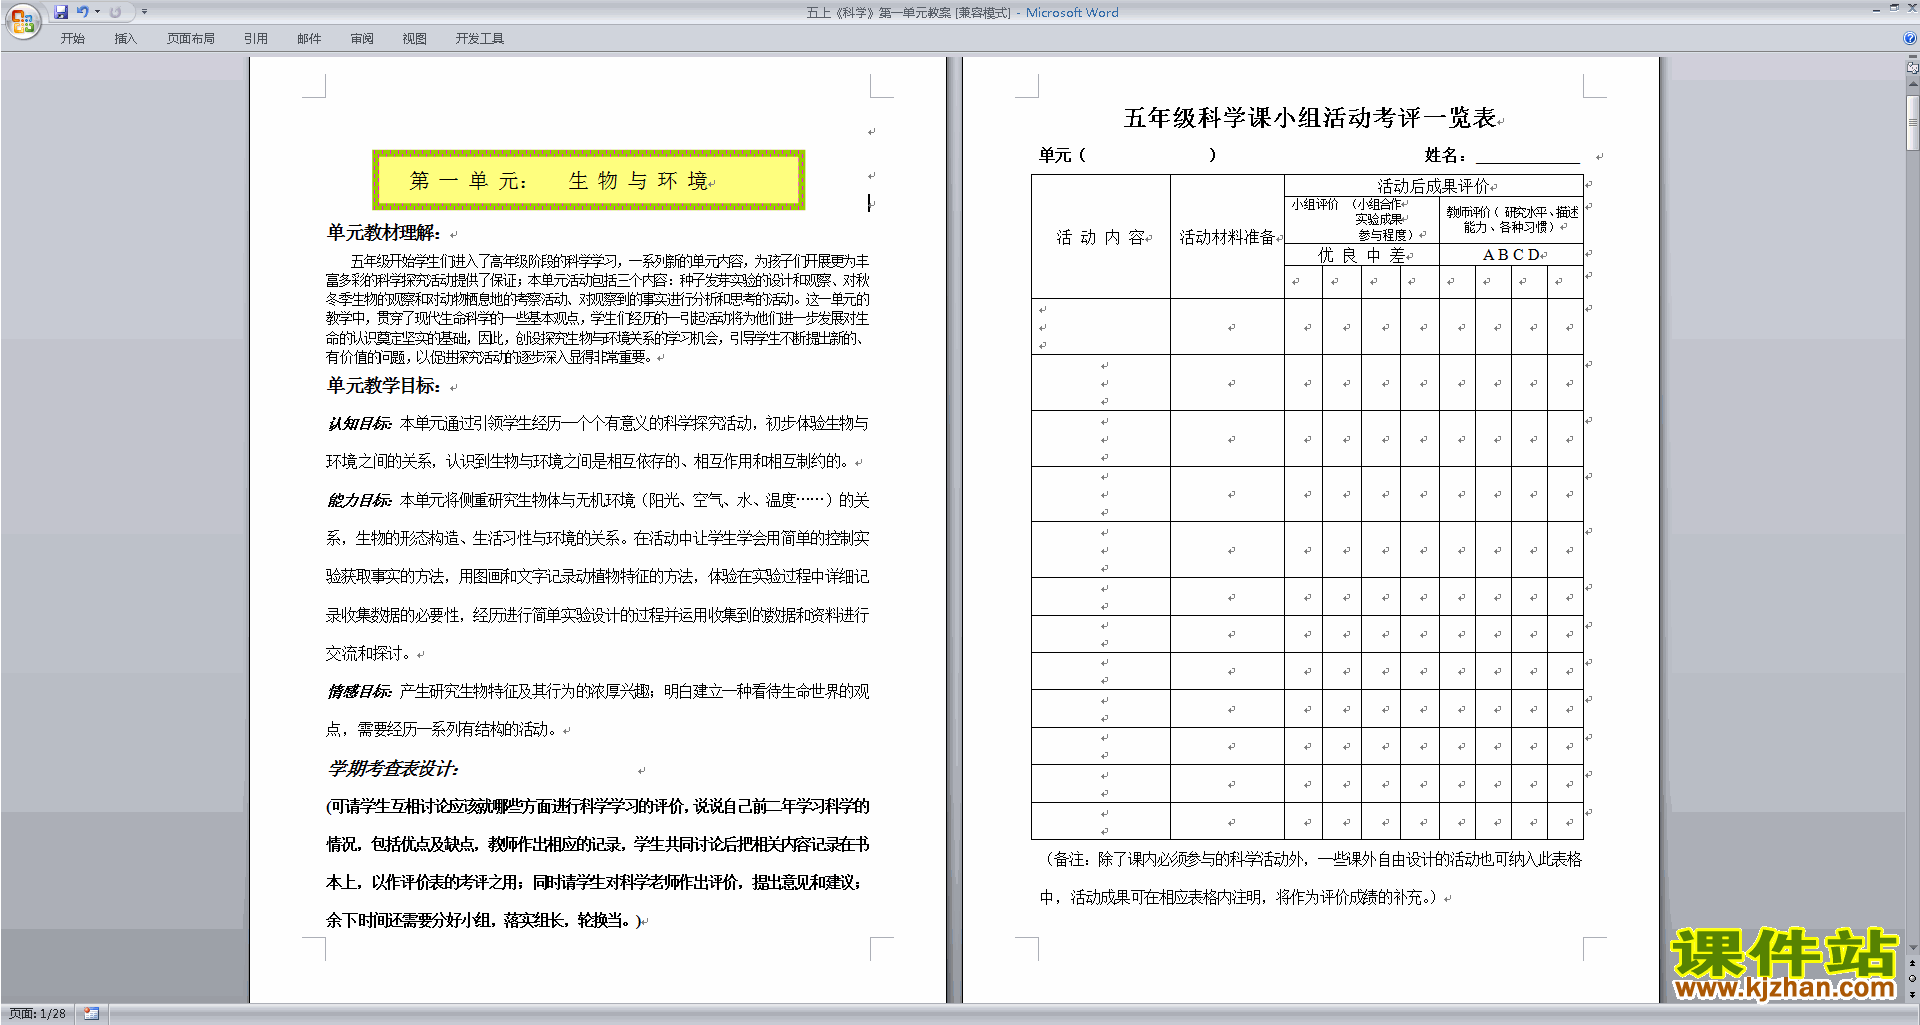The height and width of the screenshot is (1025, 1920).
Task: Open the 邮件 ribbon tab
Action: coord(309,39)
